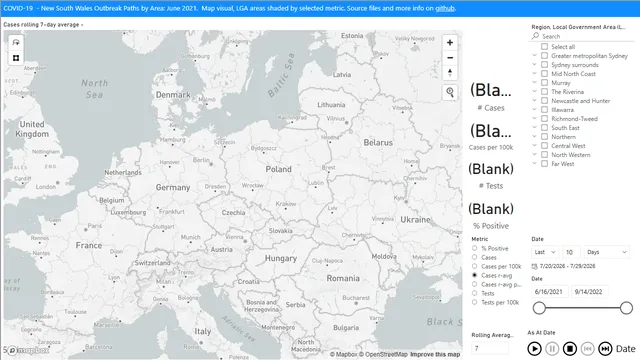
Task: Click the end date field 9/14/2022
Action: tap(589, 292)
